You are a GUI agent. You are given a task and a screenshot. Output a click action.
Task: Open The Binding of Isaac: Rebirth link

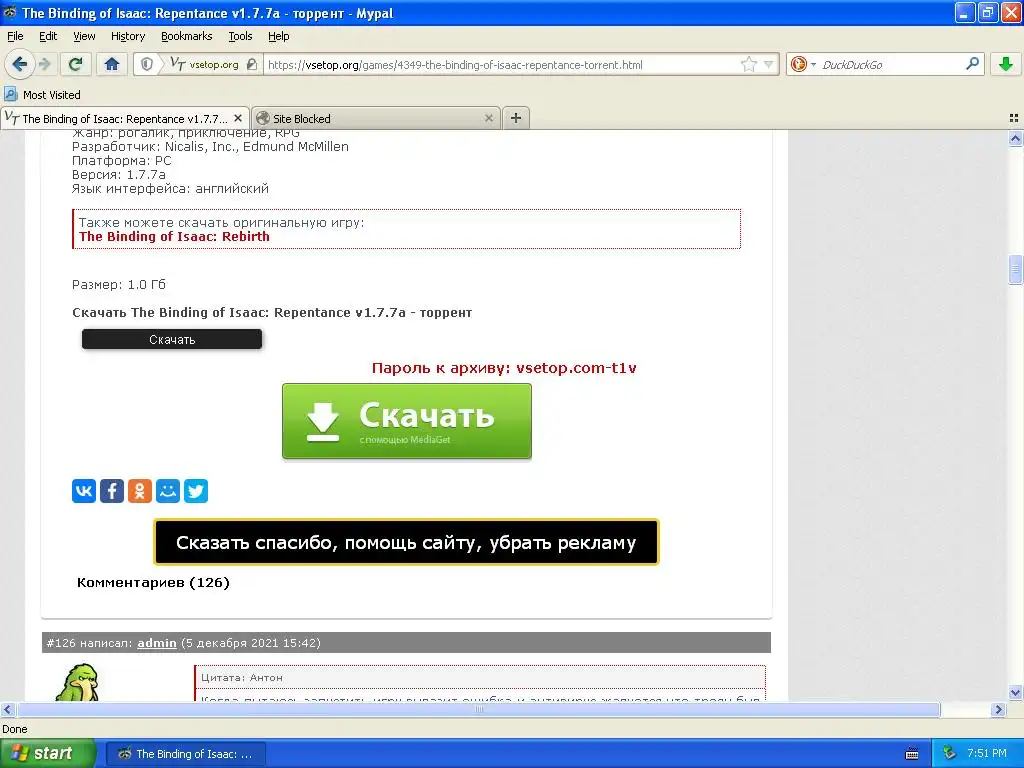point(174,236)
